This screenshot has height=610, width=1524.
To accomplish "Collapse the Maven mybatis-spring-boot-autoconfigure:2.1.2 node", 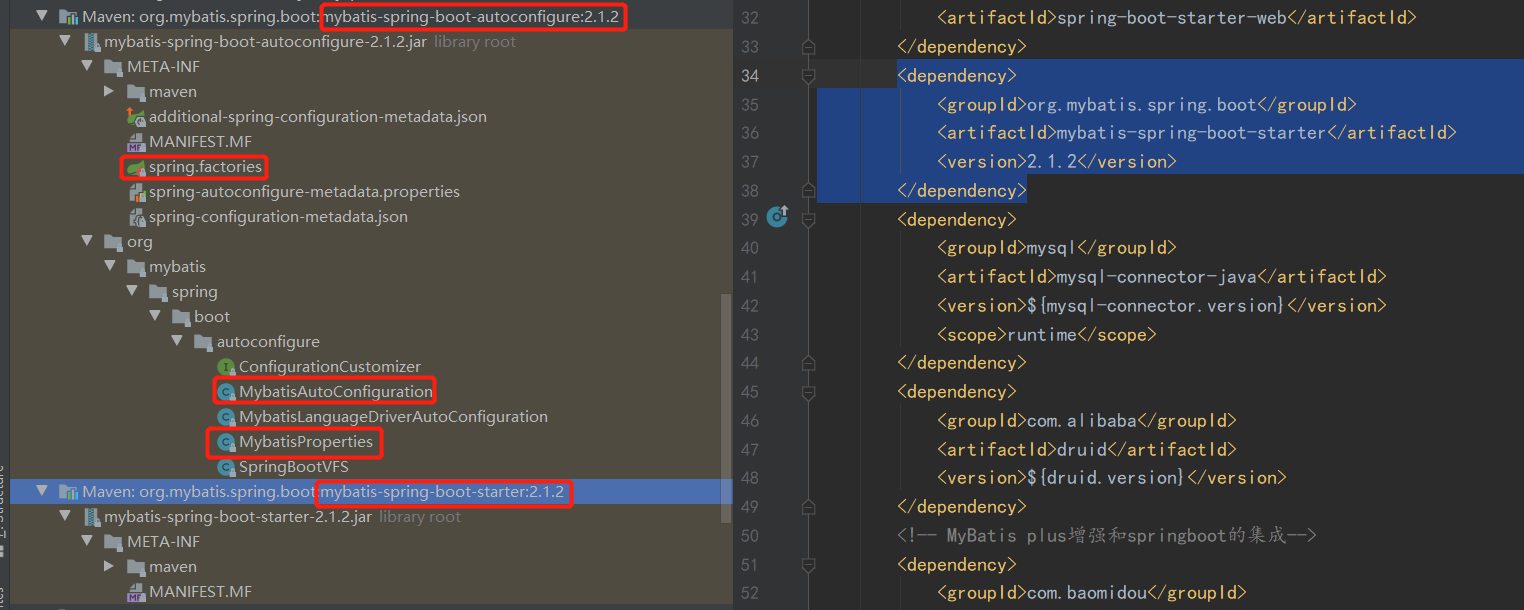I will point(42,17).
